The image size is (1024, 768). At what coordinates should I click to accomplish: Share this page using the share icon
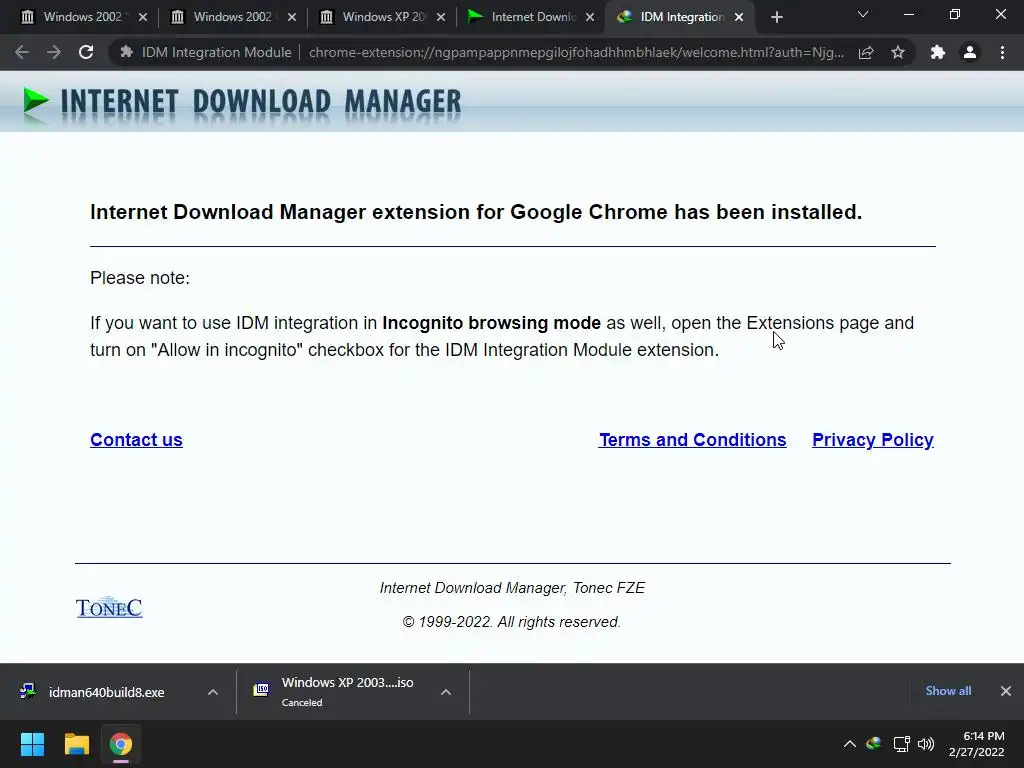pyautogui.click(x=866, y=52)
